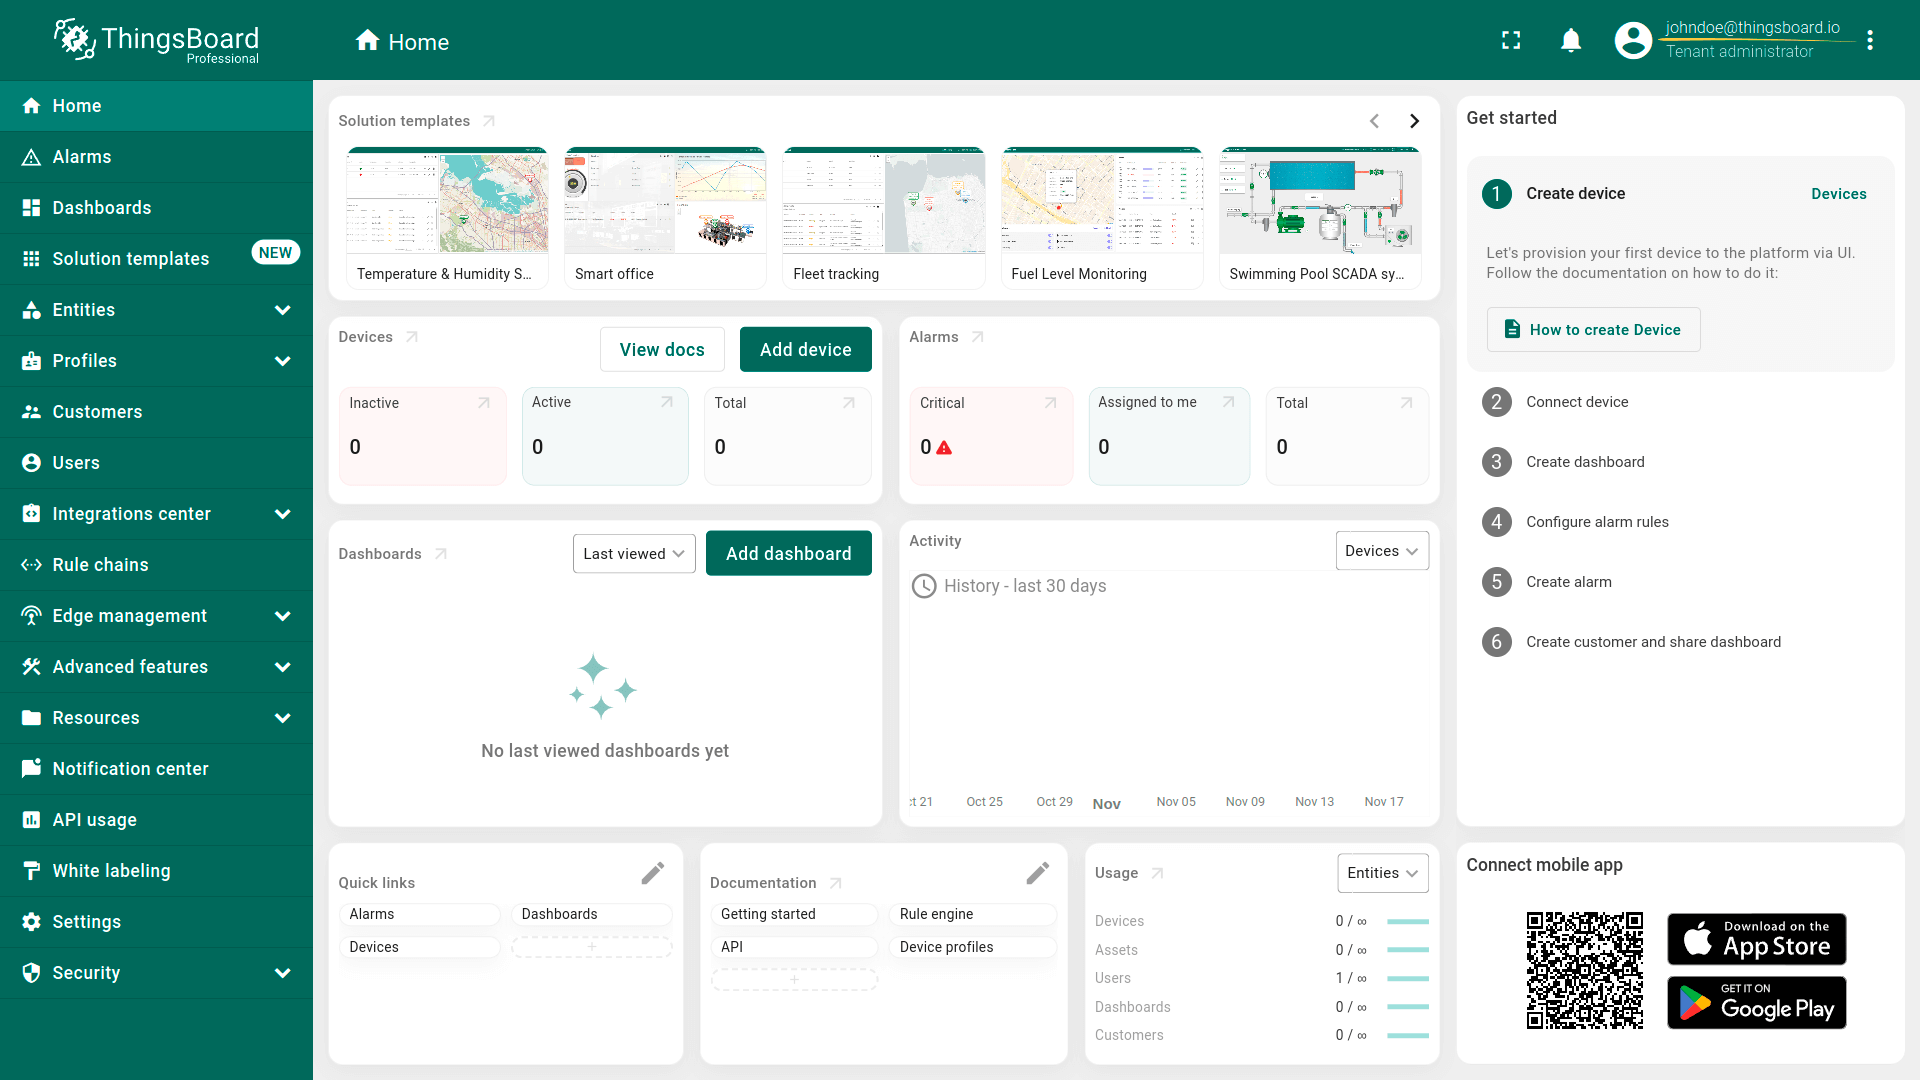Viewport: 1920px width, 1080px height.
Task: Open Usage Entities dropdown
Action: (x=1382, y=873)
